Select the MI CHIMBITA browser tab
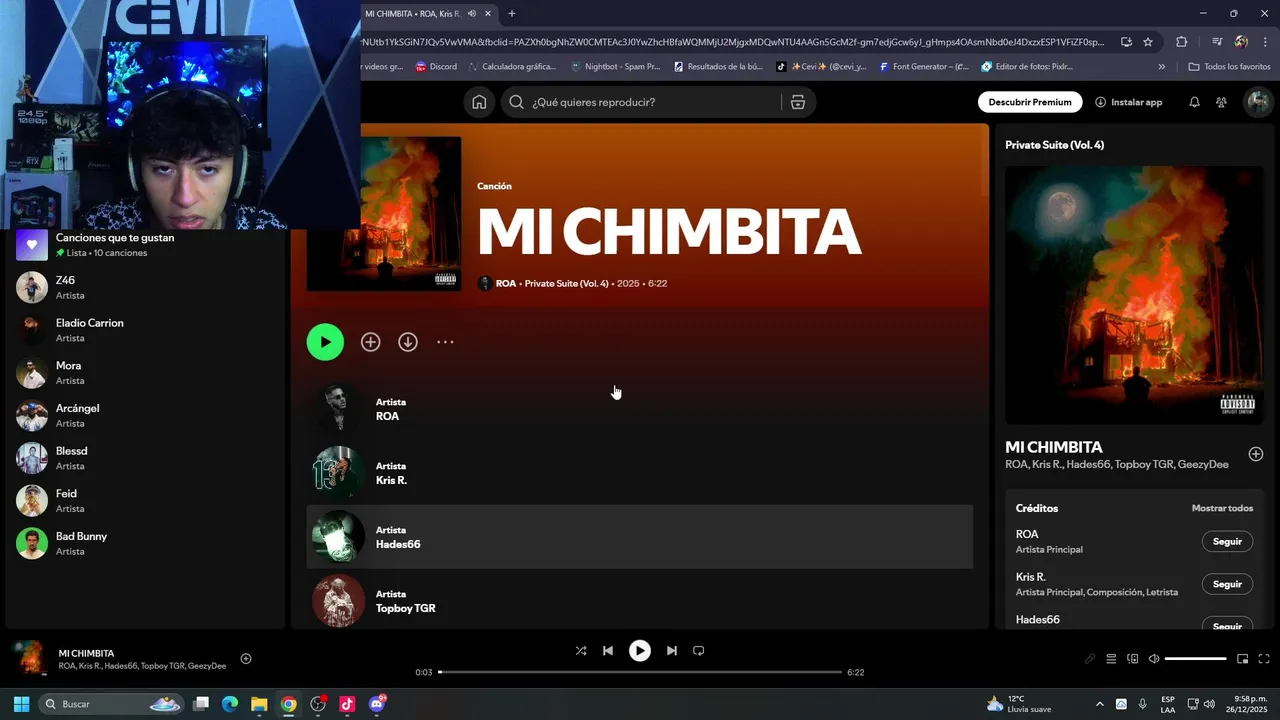 (x=427, y=14)
